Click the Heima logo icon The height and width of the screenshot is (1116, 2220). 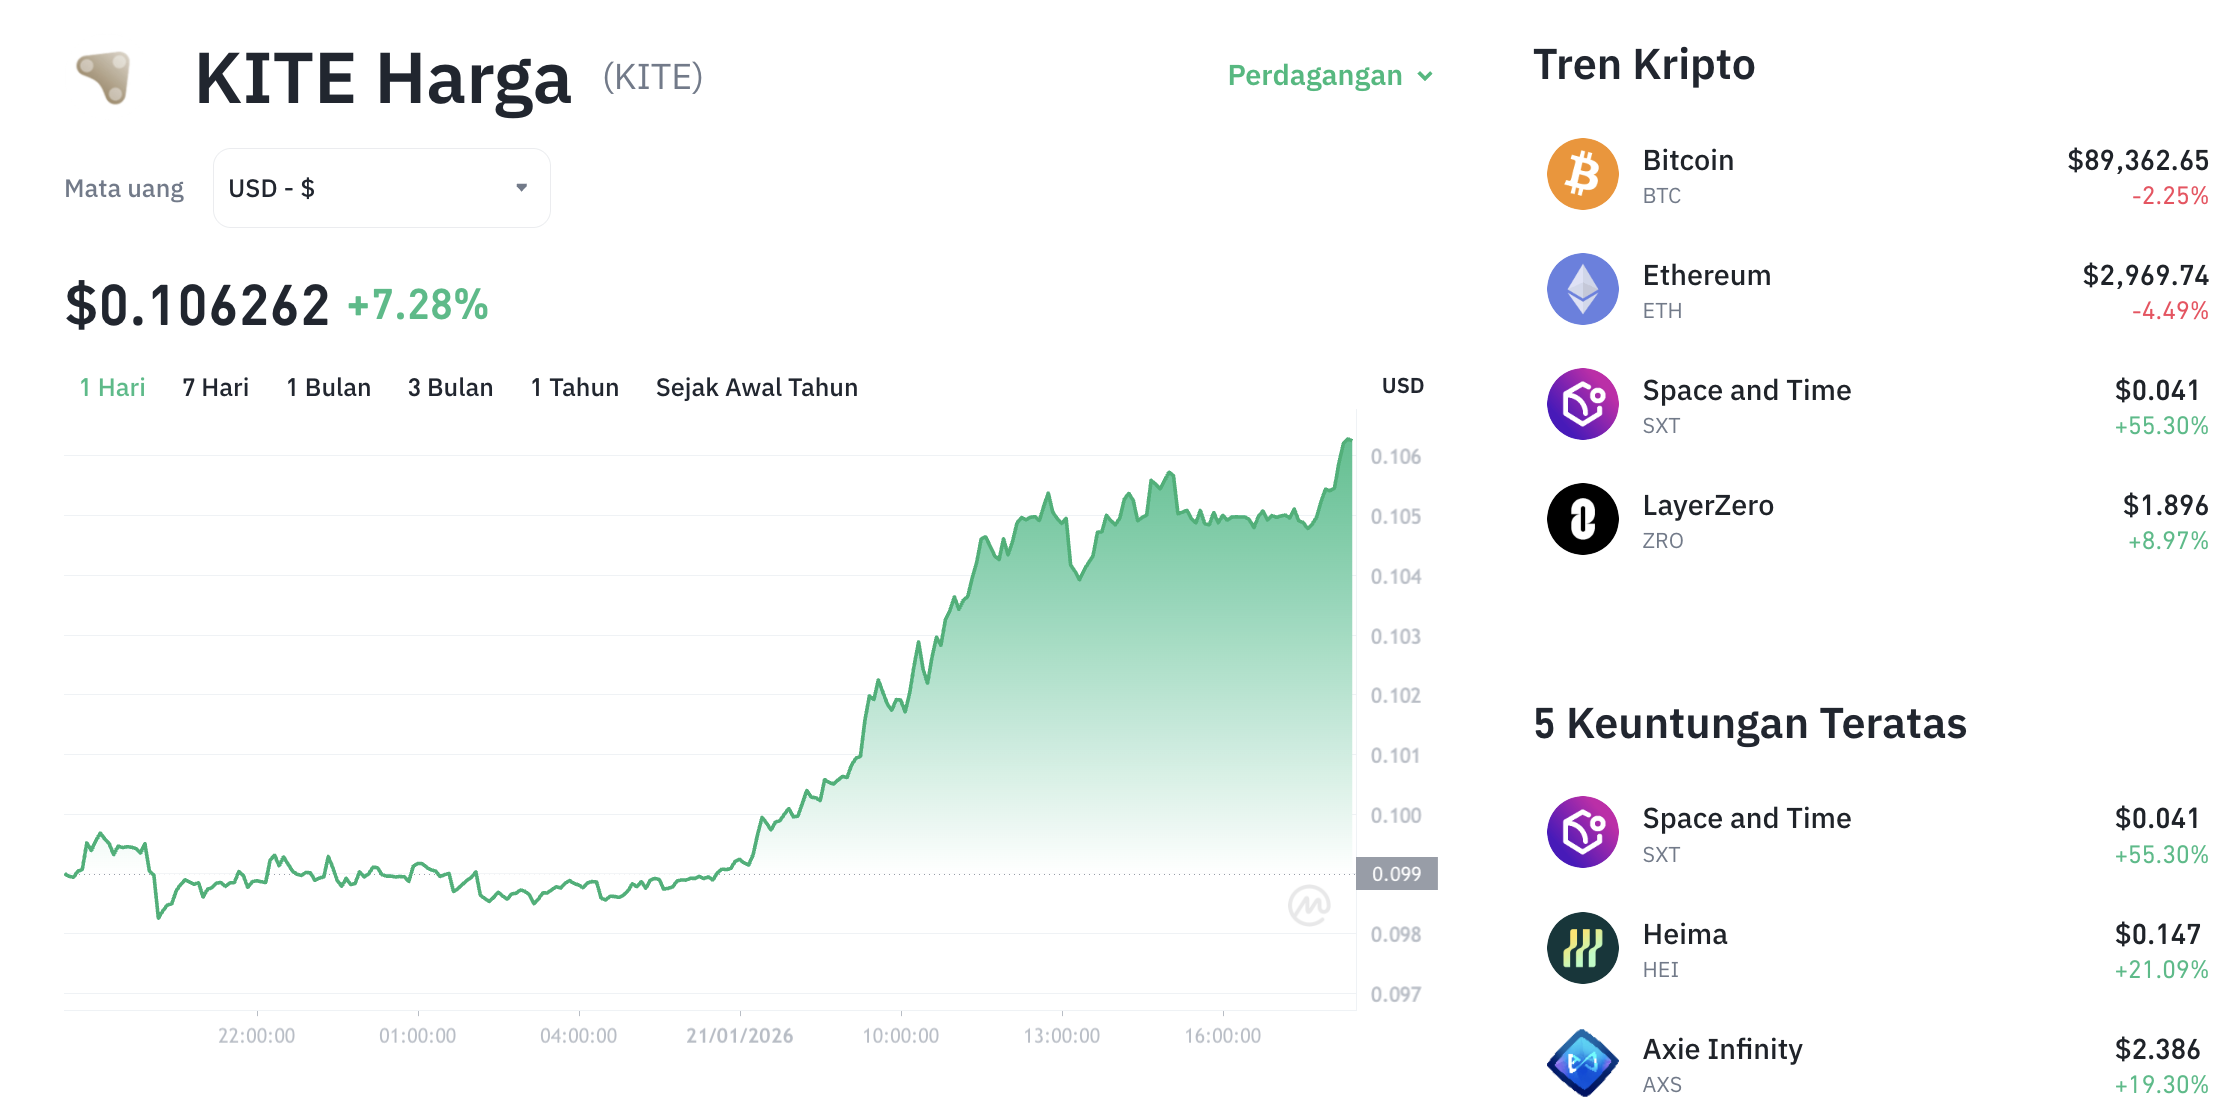[1582, 948]
